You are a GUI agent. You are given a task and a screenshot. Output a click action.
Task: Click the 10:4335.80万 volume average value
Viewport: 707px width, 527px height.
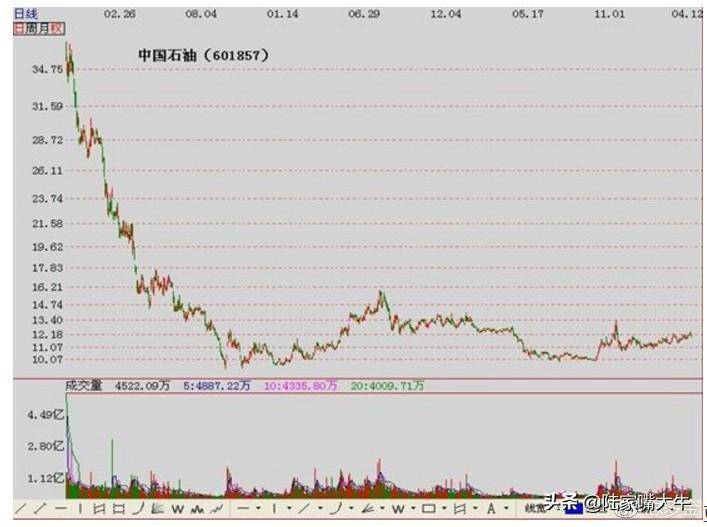pyautogui.click(x=300, y=386)
